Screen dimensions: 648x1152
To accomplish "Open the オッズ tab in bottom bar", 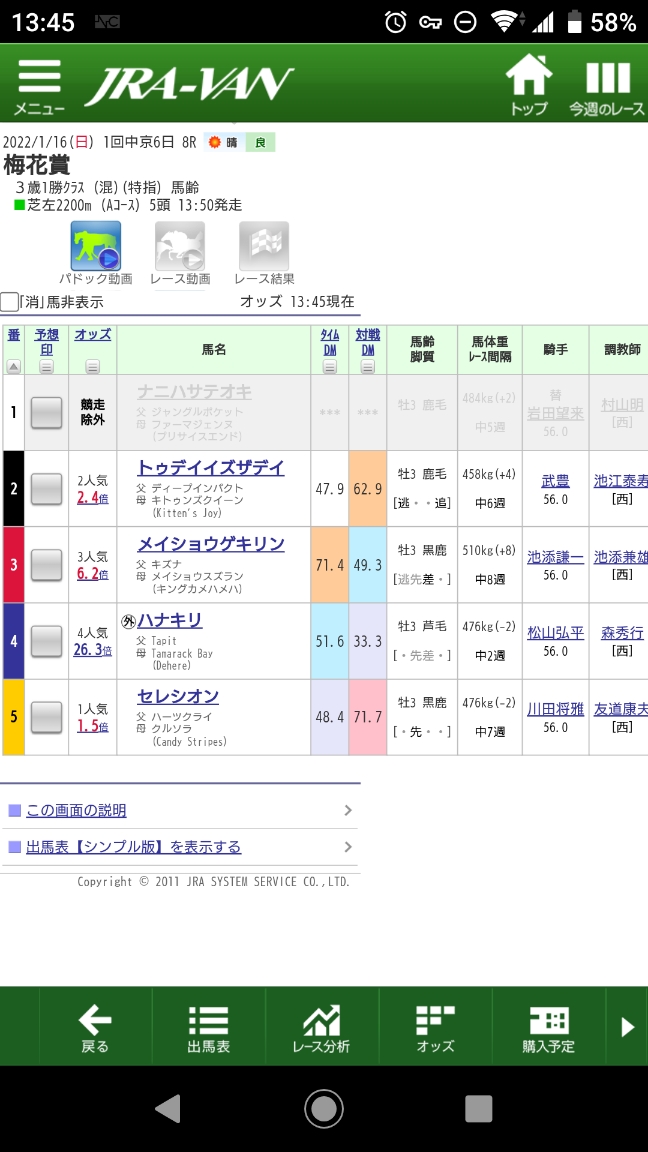I will point(435,1028).
